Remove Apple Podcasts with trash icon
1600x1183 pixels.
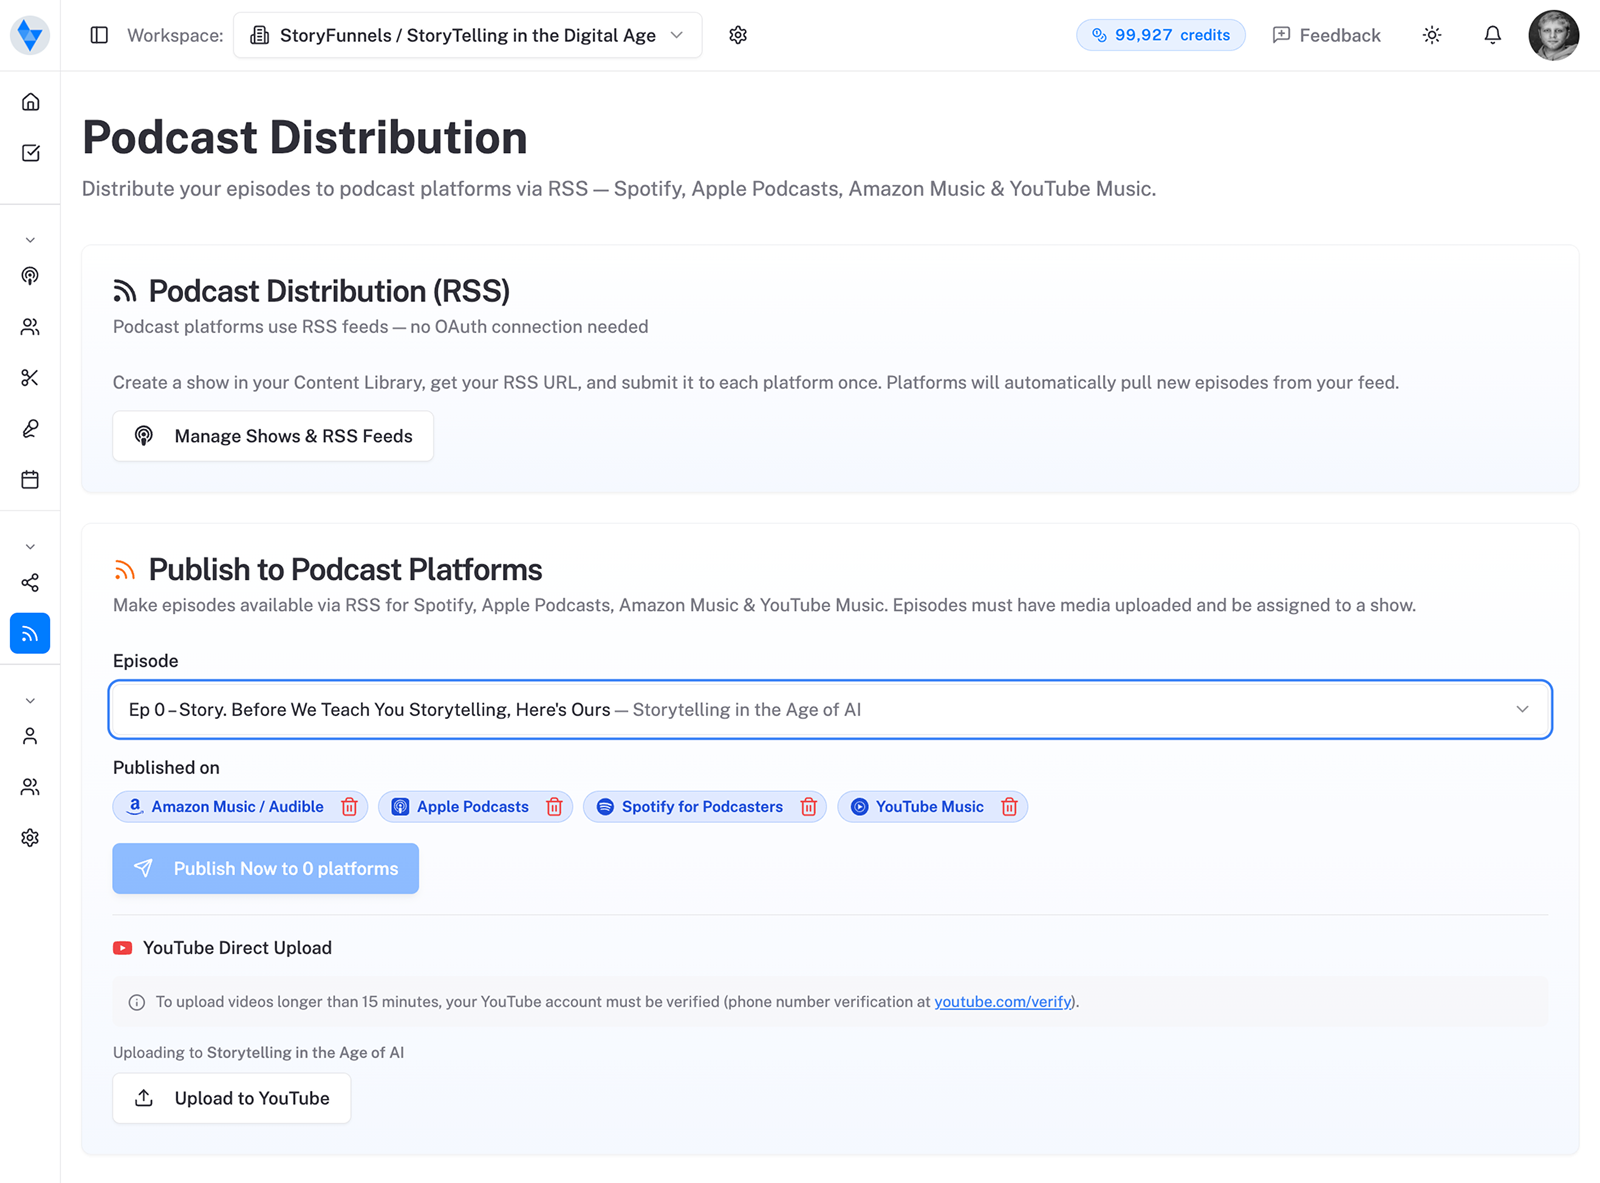(x=554, y=807)
